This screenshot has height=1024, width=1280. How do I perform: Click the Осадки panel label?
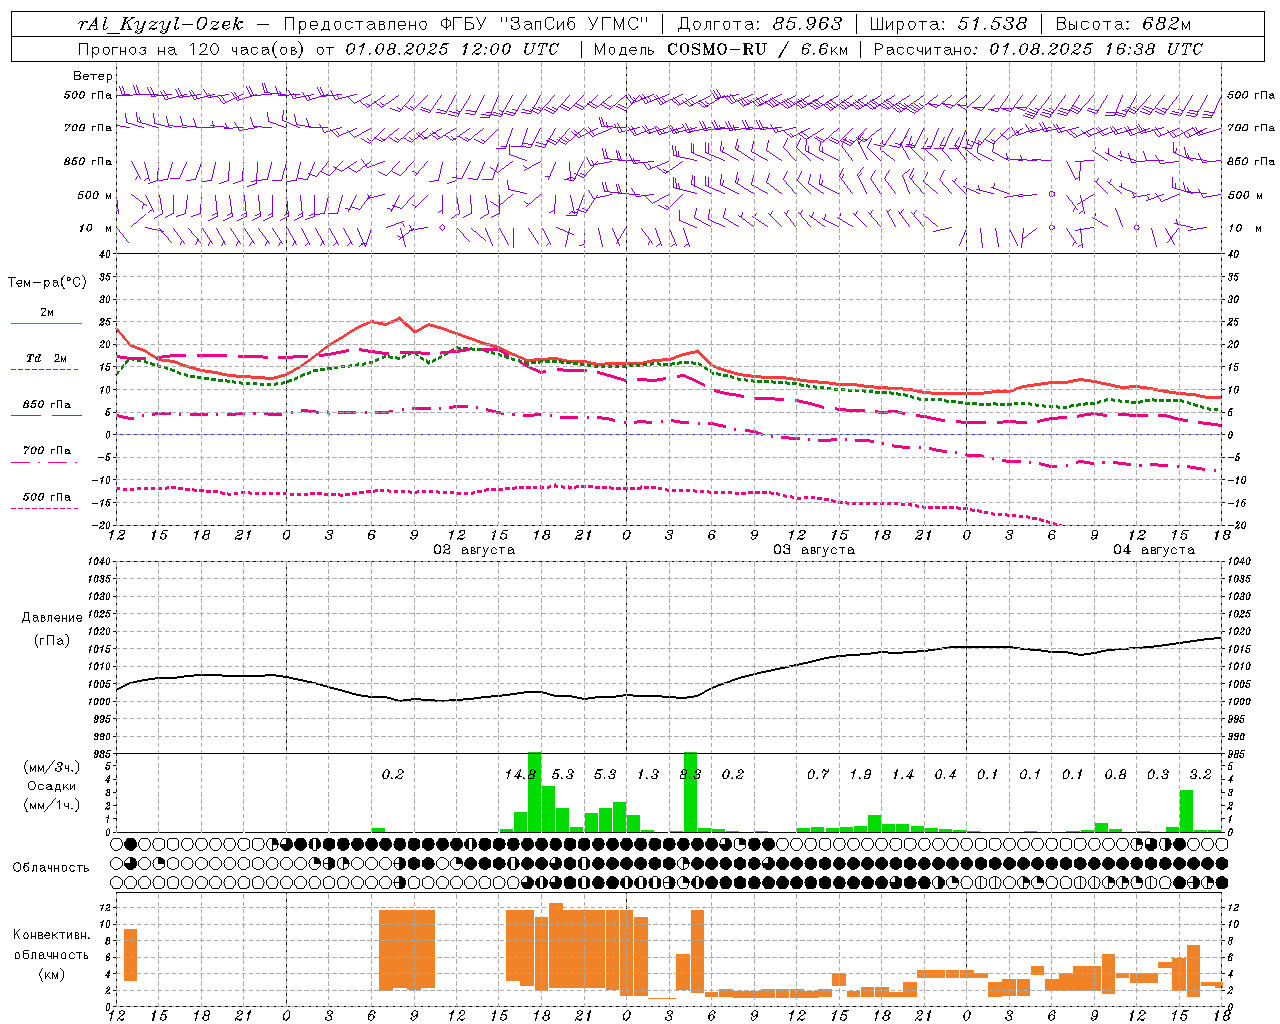(x=52, y=786)
